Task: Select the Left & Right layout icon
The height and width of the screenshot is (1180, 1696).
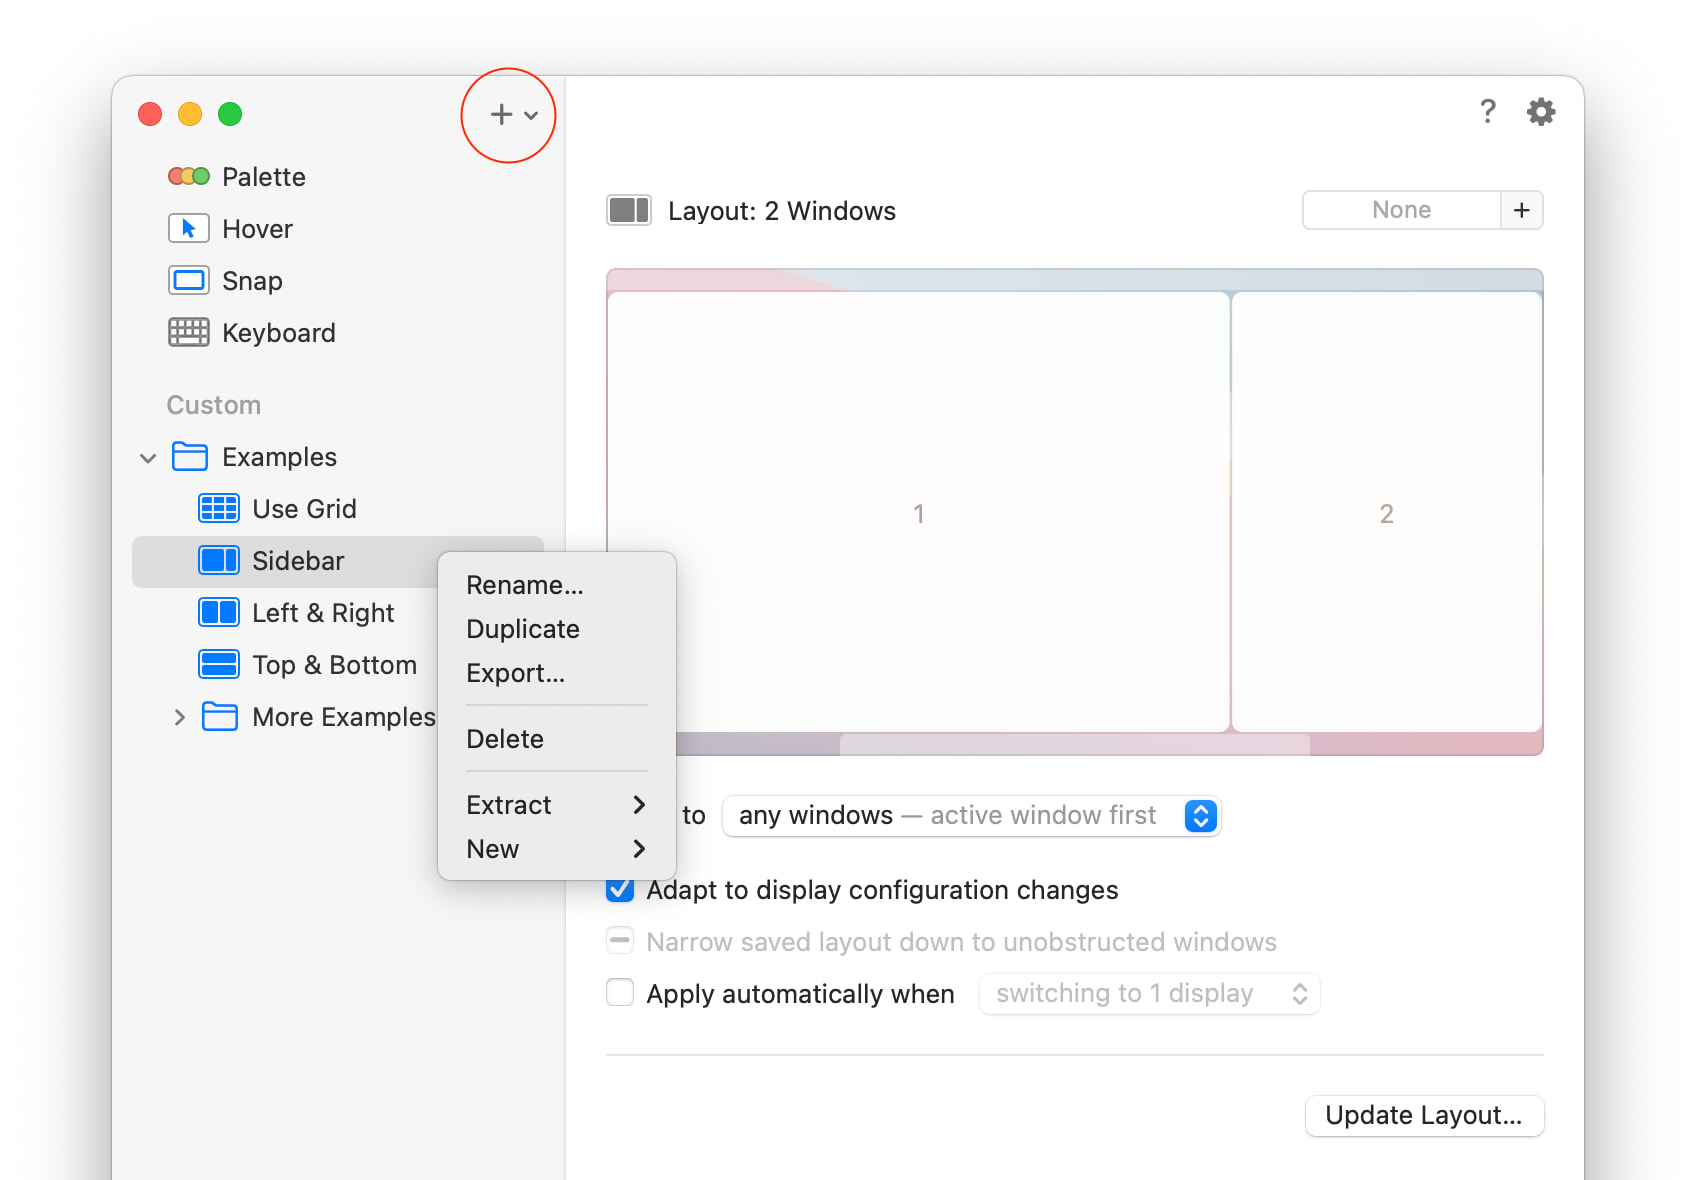Action: coord(219,613)
